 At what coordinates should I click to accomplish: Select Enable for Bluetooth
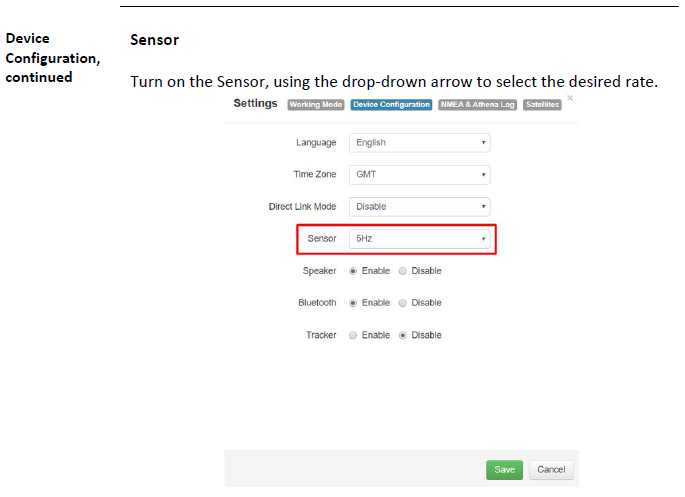pyautogui.click(x=353, y=303)
